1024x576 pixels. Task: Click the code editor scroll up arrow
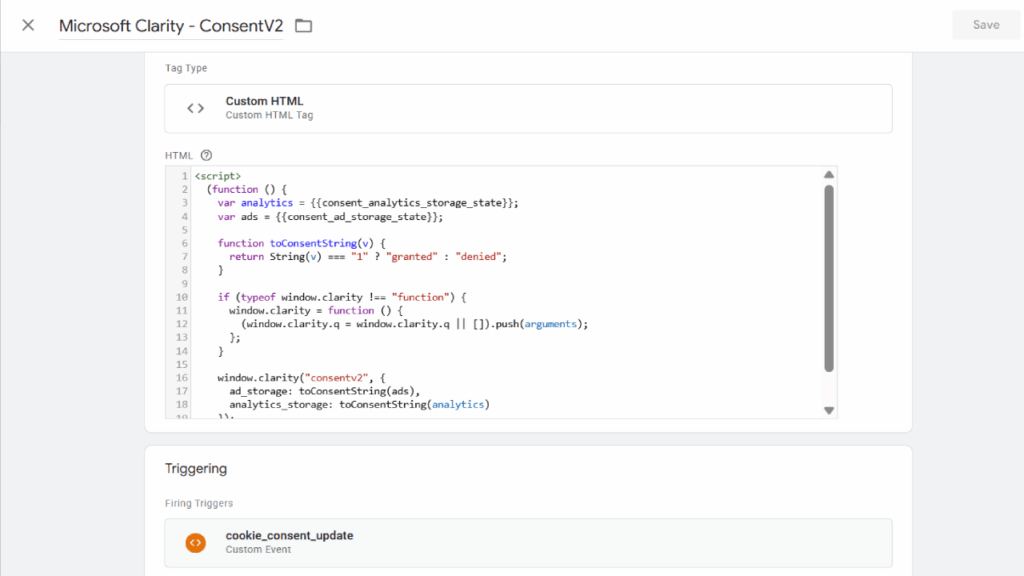point(829,174)
